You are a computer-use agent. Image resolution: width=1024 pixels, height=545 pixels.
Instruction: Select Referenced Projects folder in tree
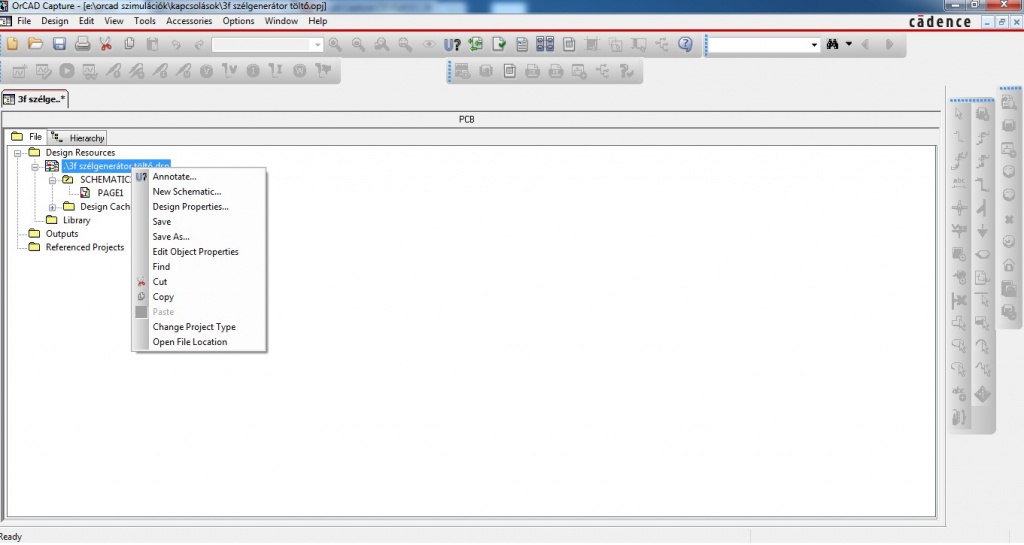click(x=85, y=247)
